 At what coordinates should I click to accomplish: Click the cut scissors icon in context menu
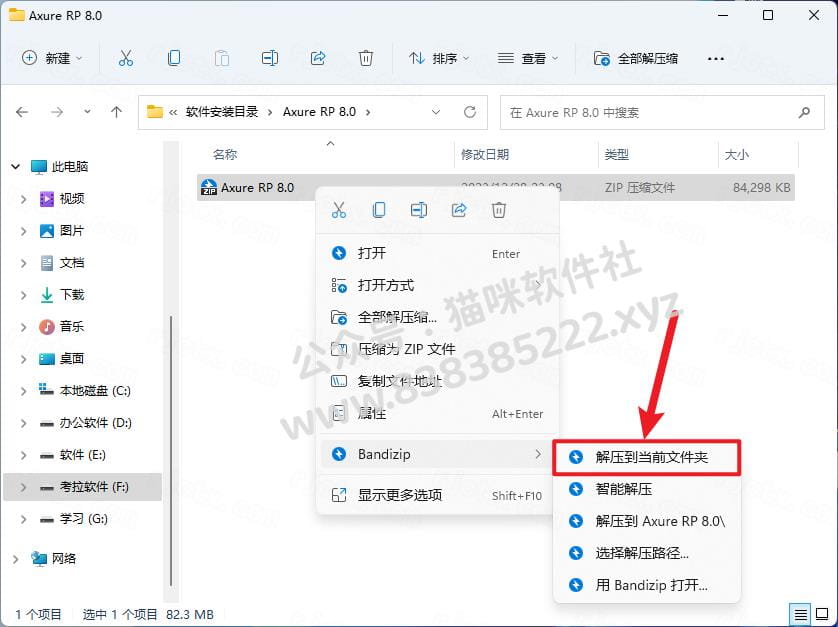(339, 210)
